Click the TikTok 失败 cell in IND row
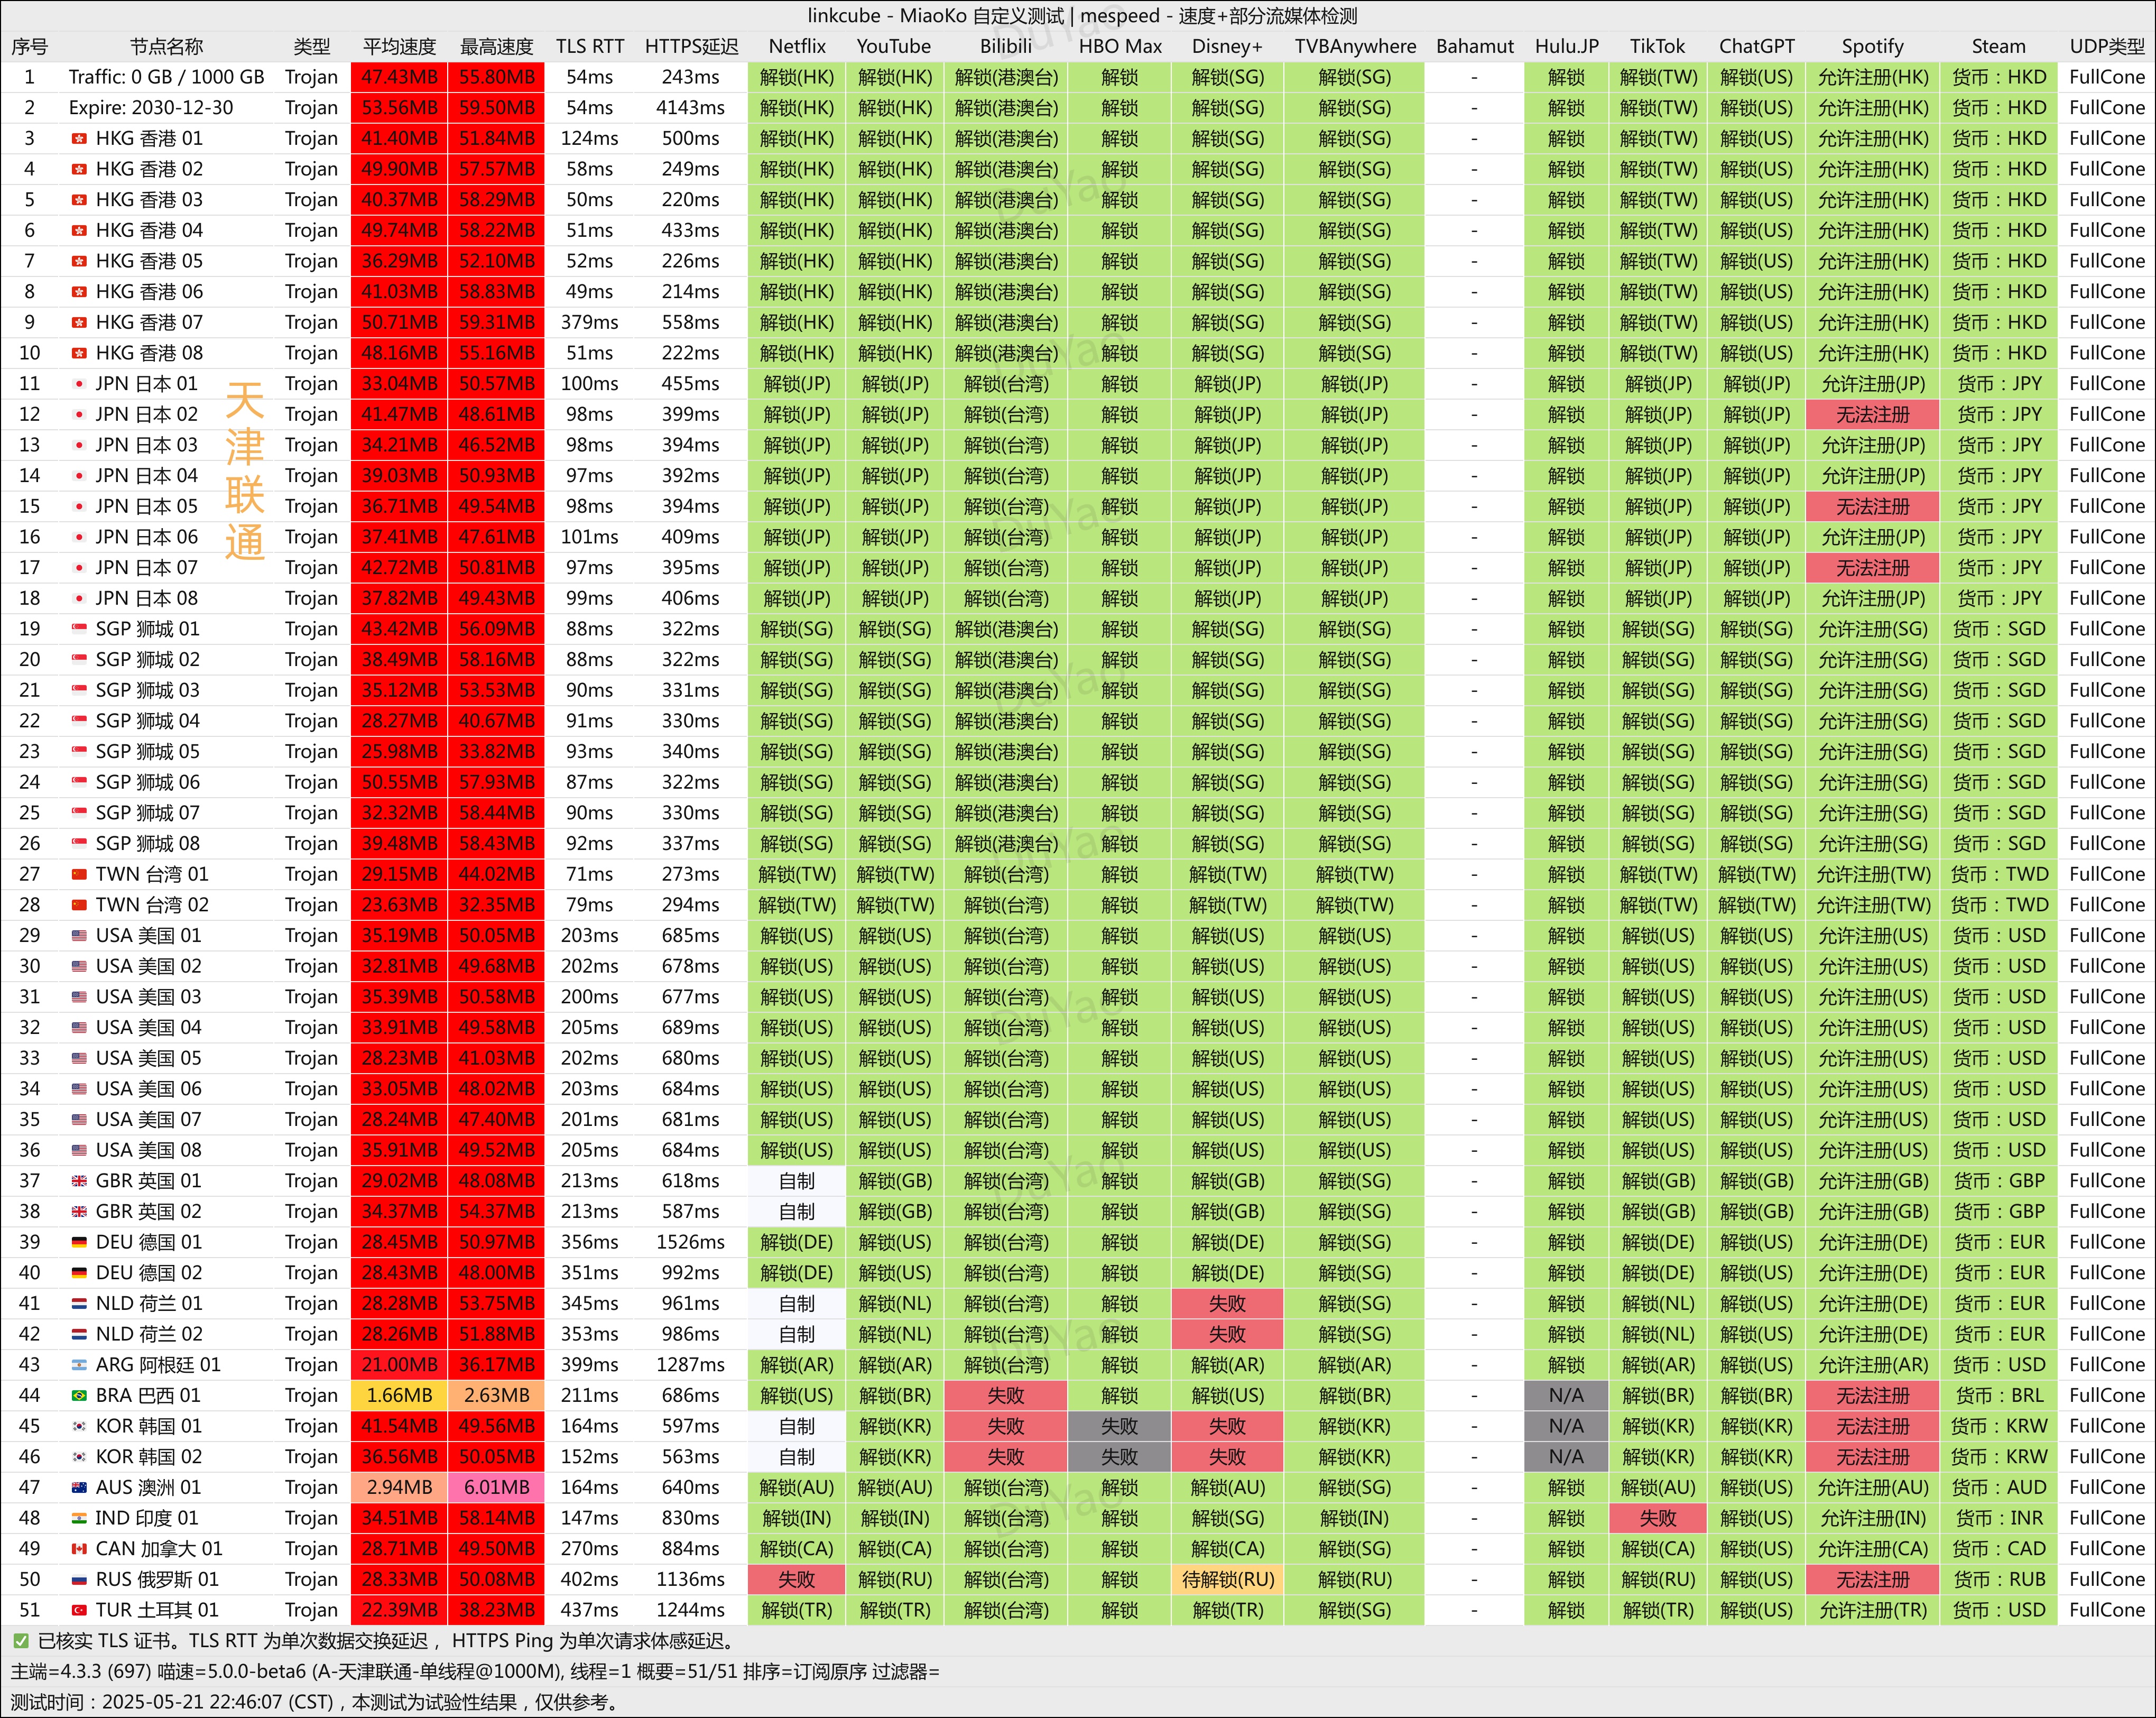The width and height of the screenshot is (2156, 1718). coord(1657,1518)
